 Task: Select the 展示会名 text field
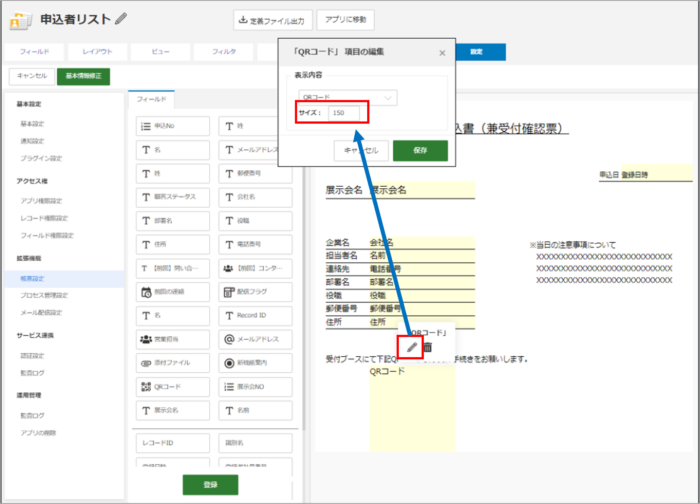click(x=173, y=410)
